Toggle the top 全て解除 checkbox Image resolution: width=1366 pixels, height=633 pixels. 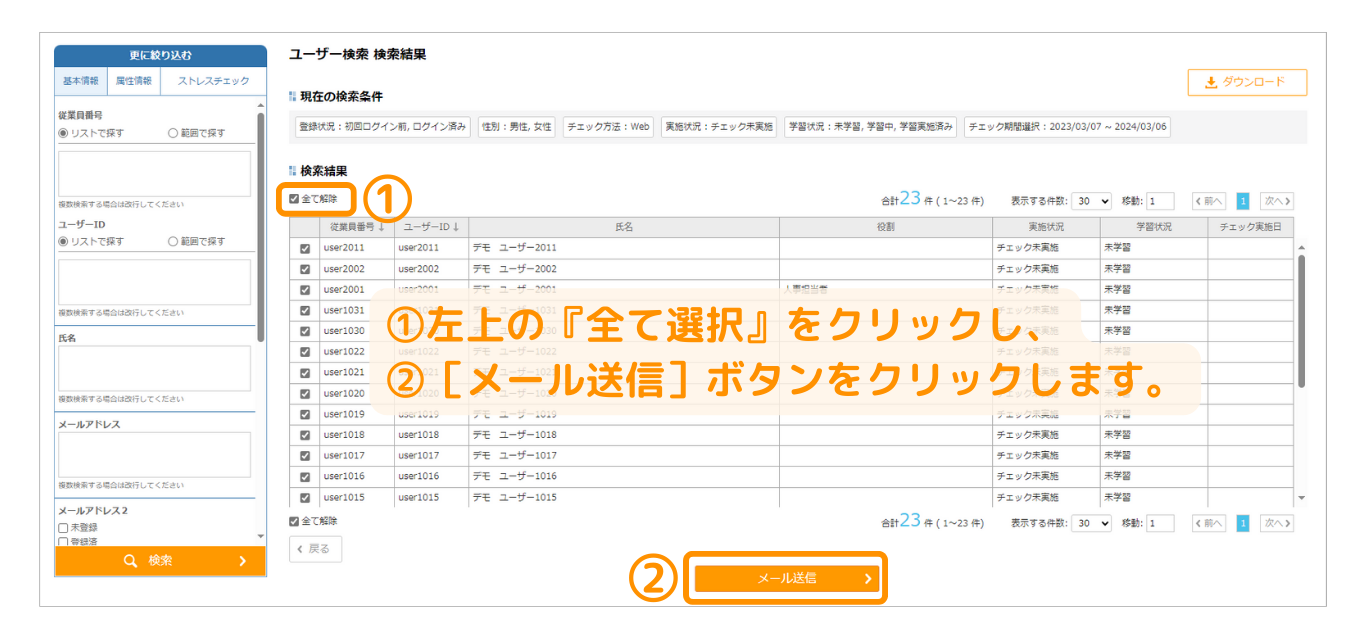pos(294,199)
